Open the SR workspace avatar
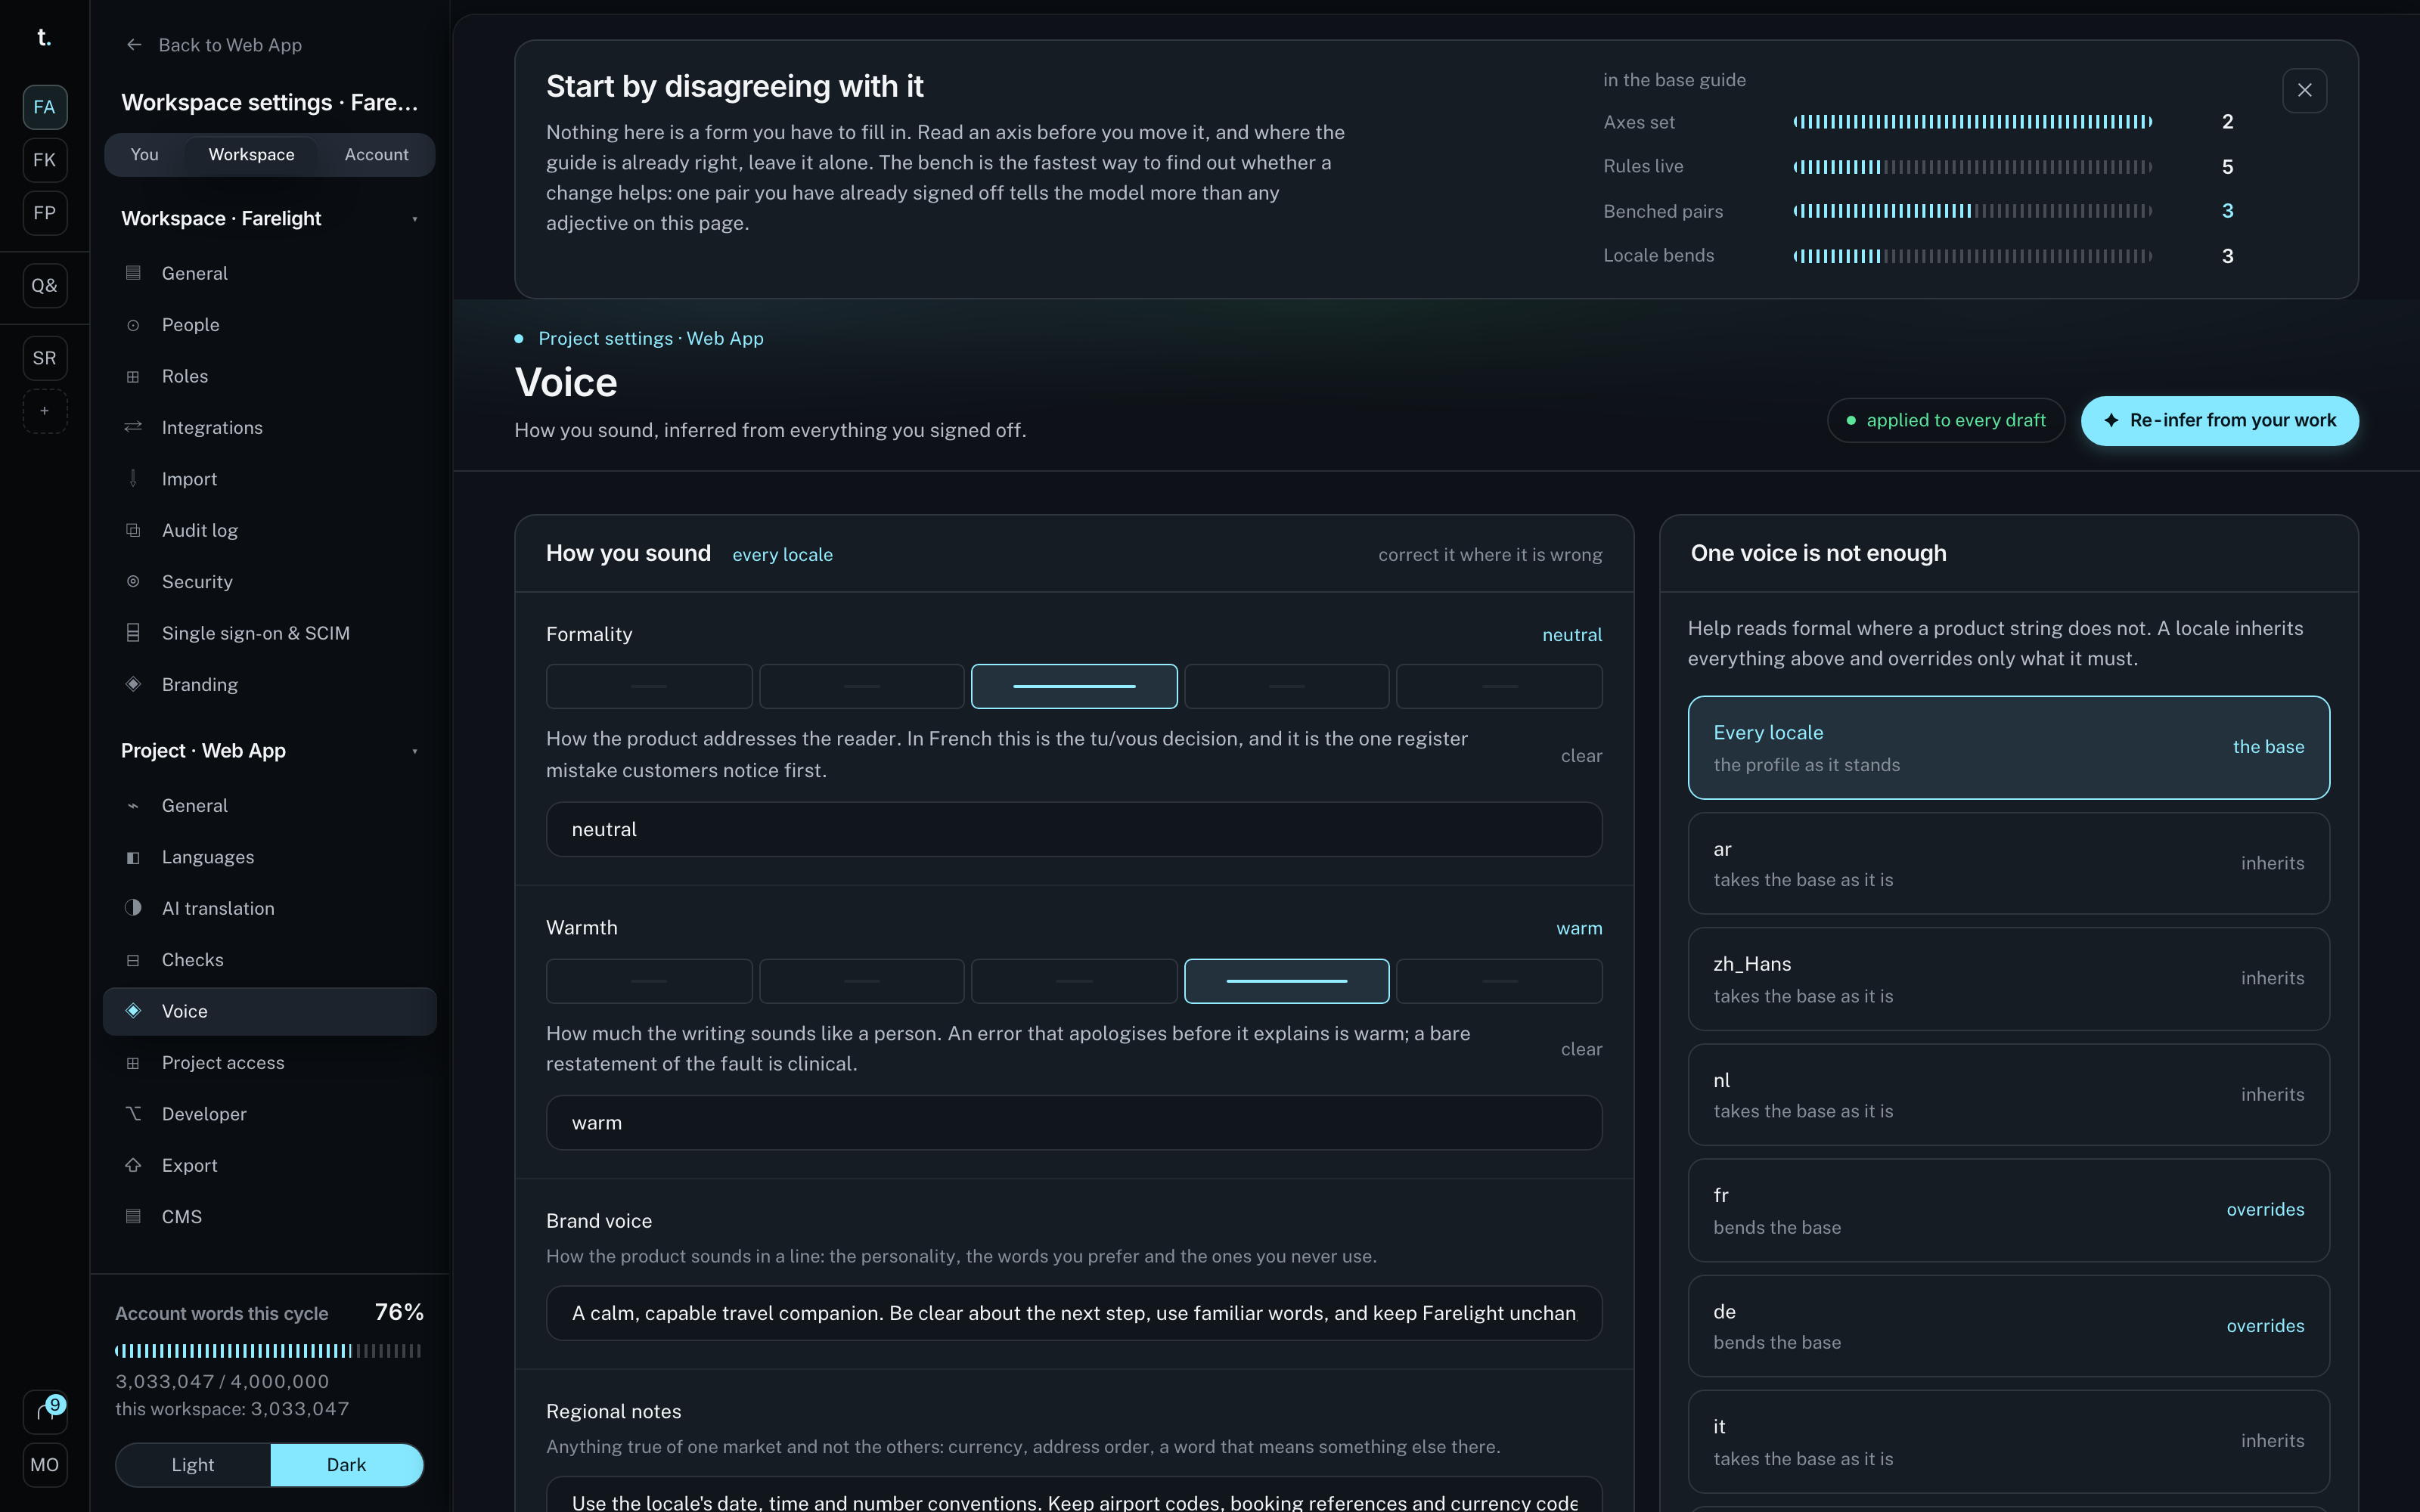This screenshot has height=1512, width=2420. [44, 358]
